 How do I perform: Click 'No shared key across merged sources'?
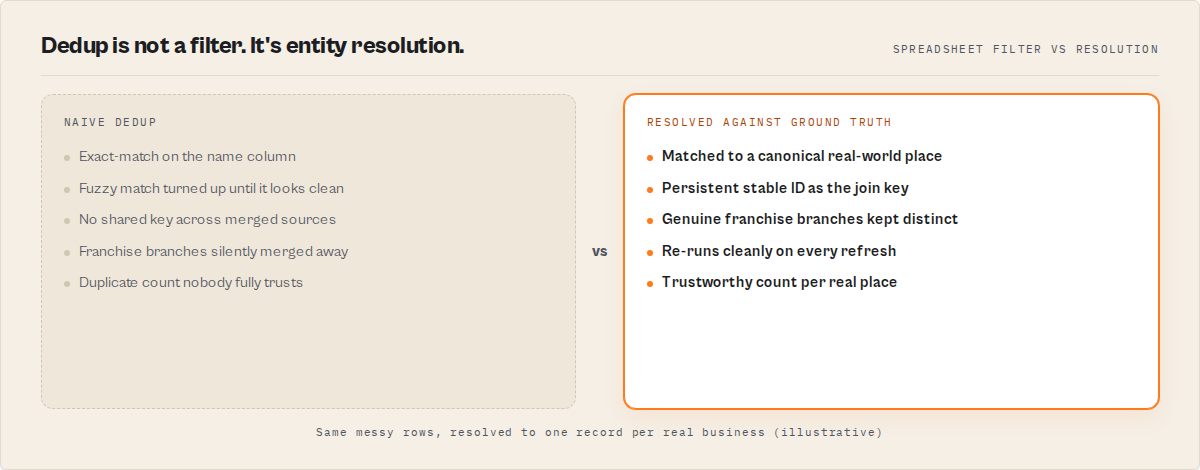pos(207,219)
